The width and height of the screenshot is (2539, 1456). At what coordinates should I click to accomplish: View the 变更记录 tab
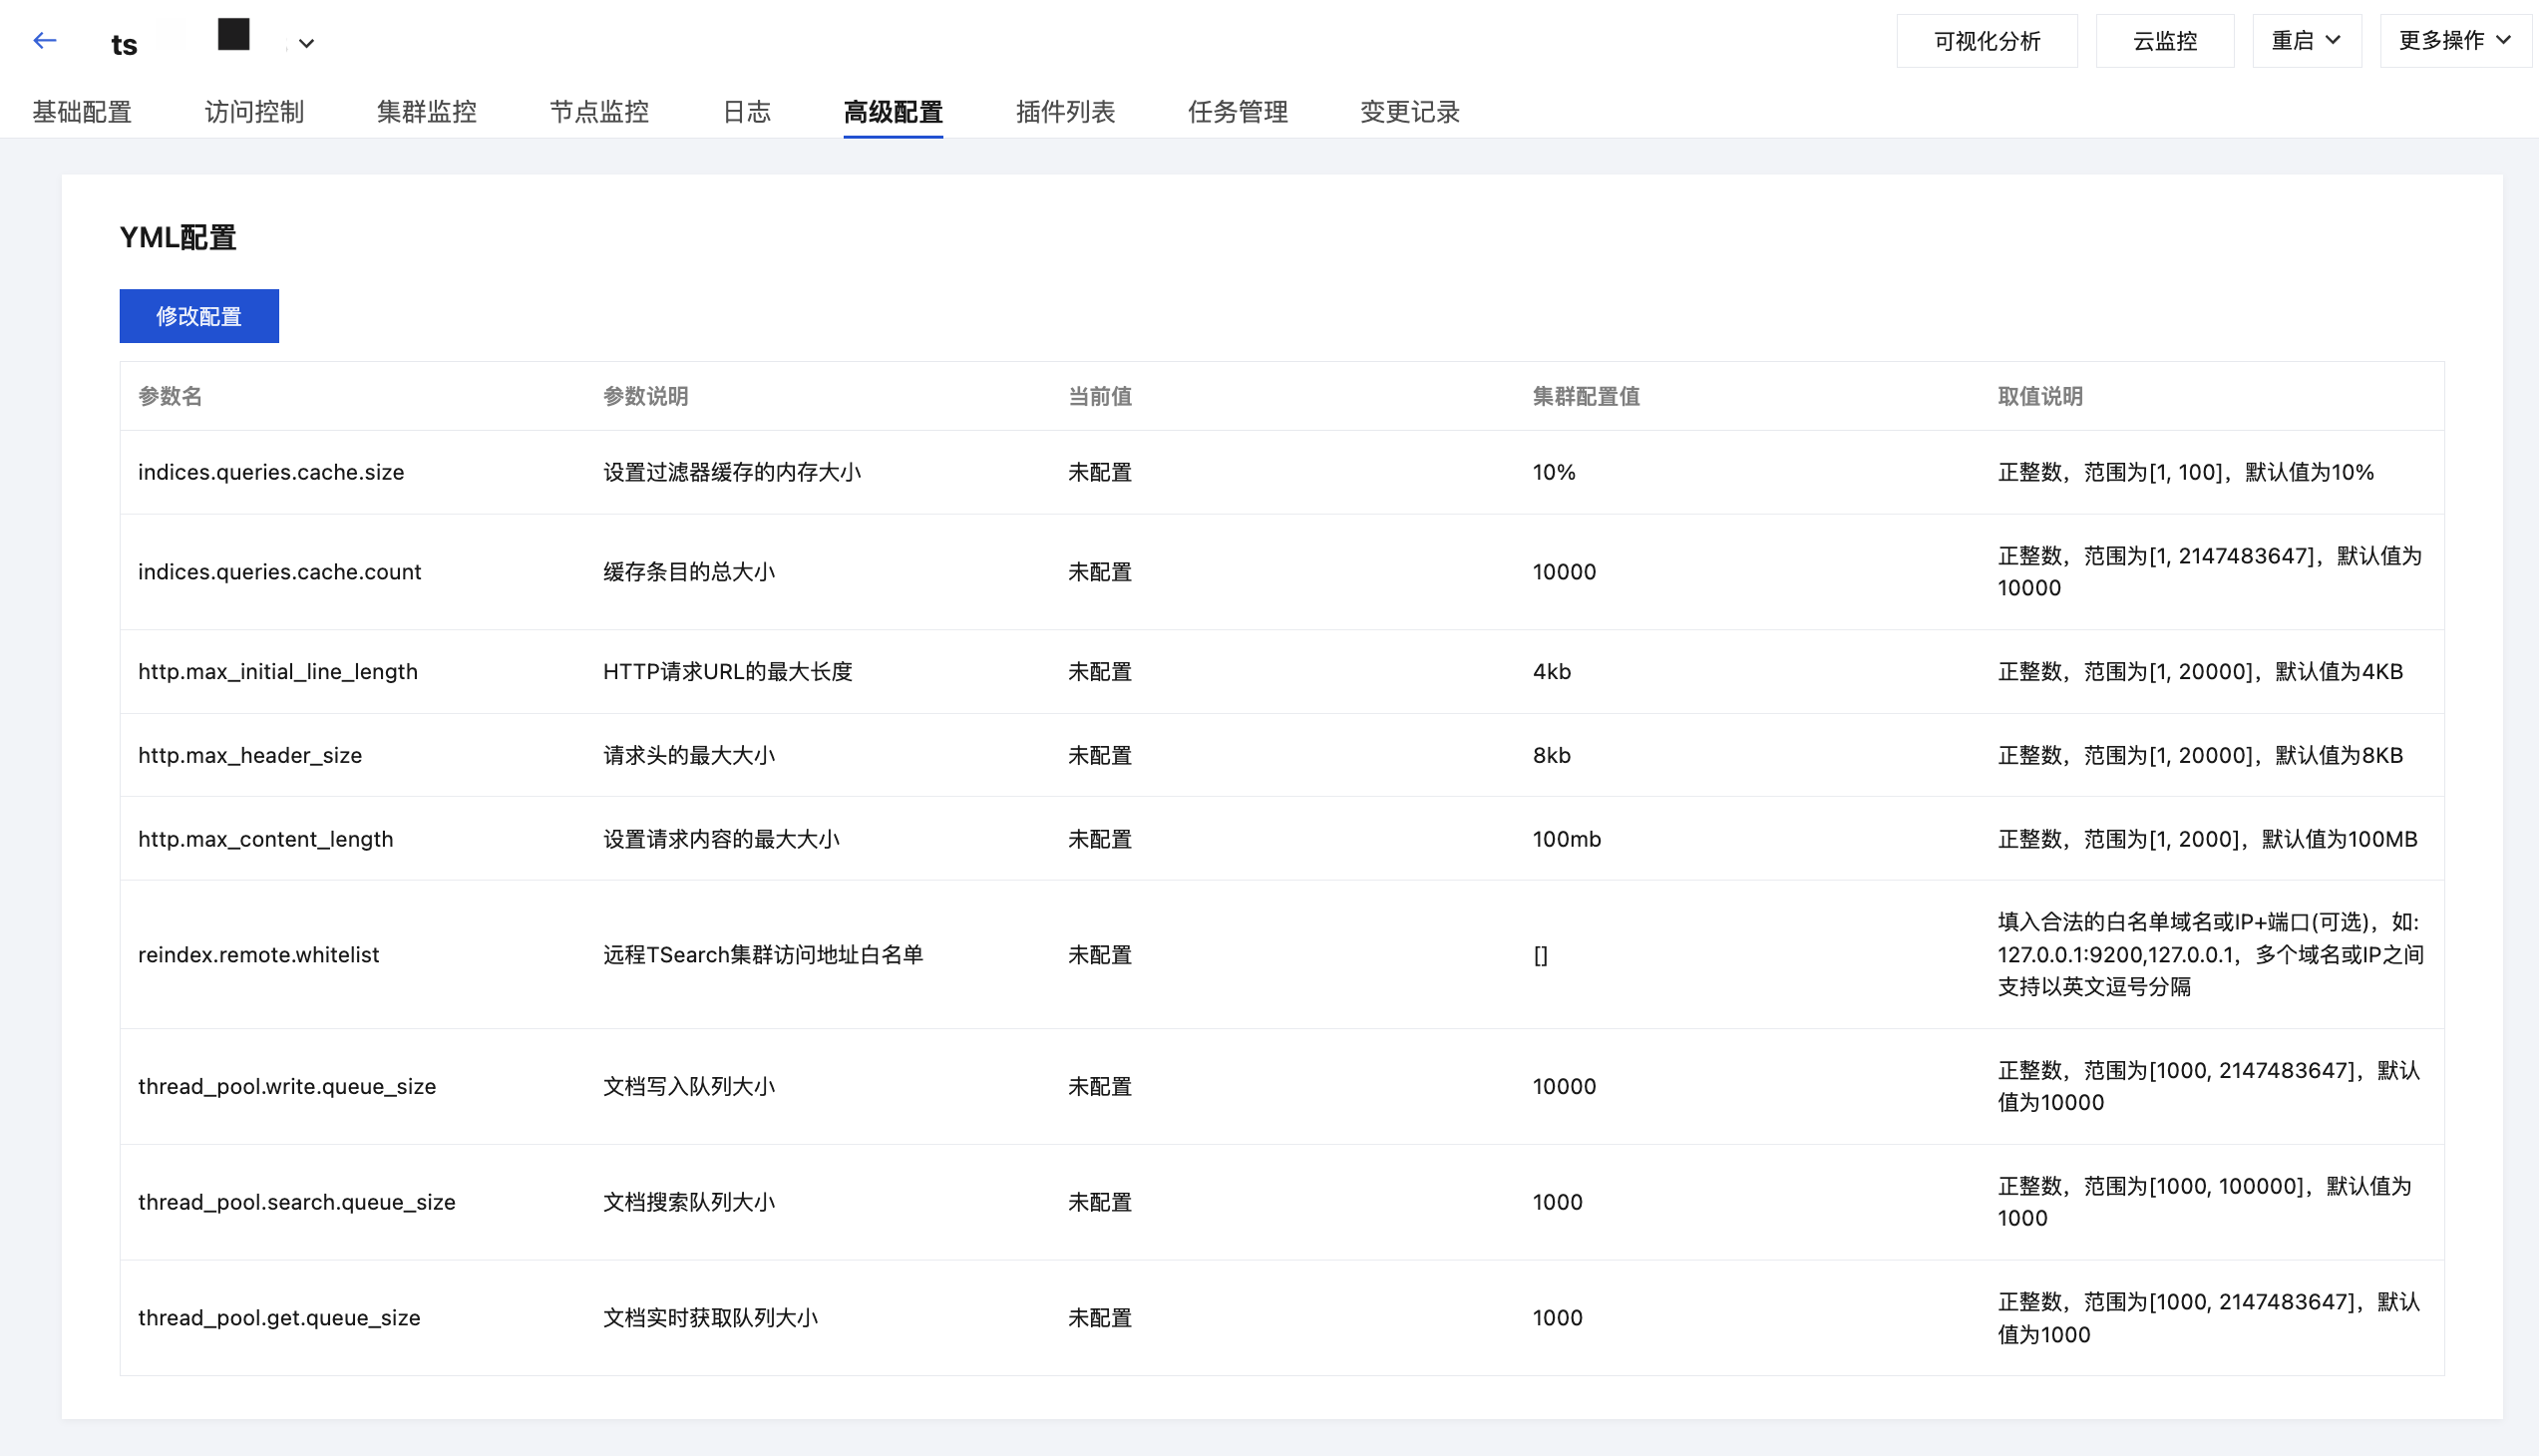(x=1409, y=112)
